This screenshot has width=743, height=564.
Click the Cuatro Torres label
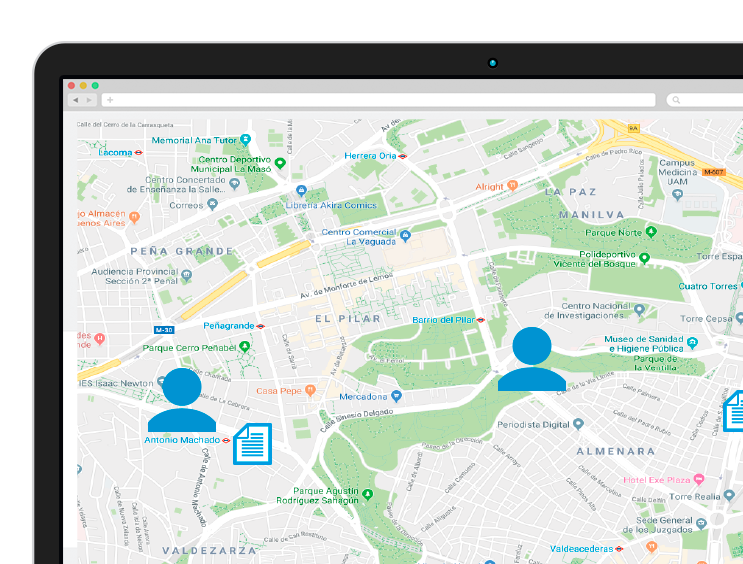[708, 286]
